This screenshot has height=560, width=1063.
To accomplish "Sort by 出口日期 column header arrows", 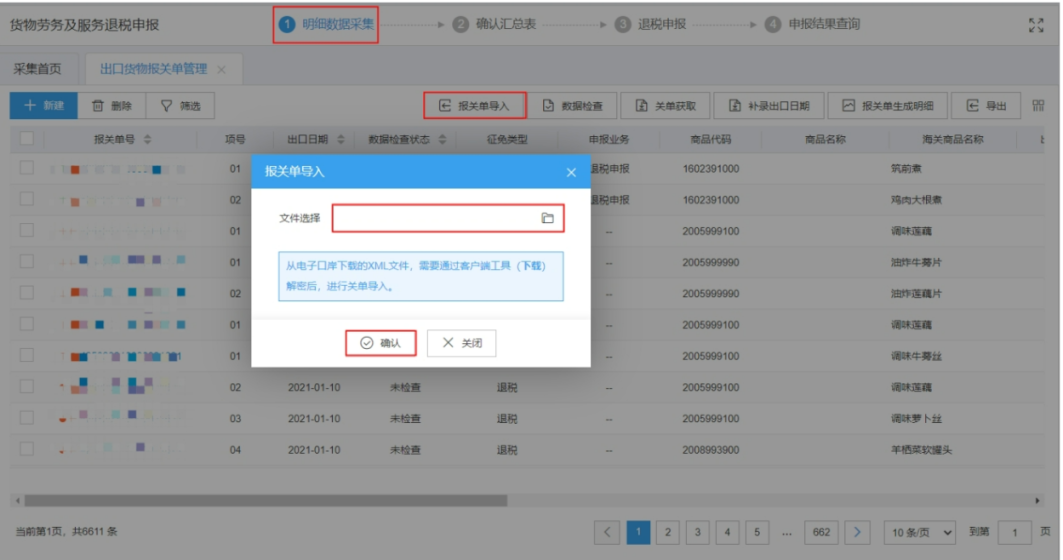I will pos(340,139).
